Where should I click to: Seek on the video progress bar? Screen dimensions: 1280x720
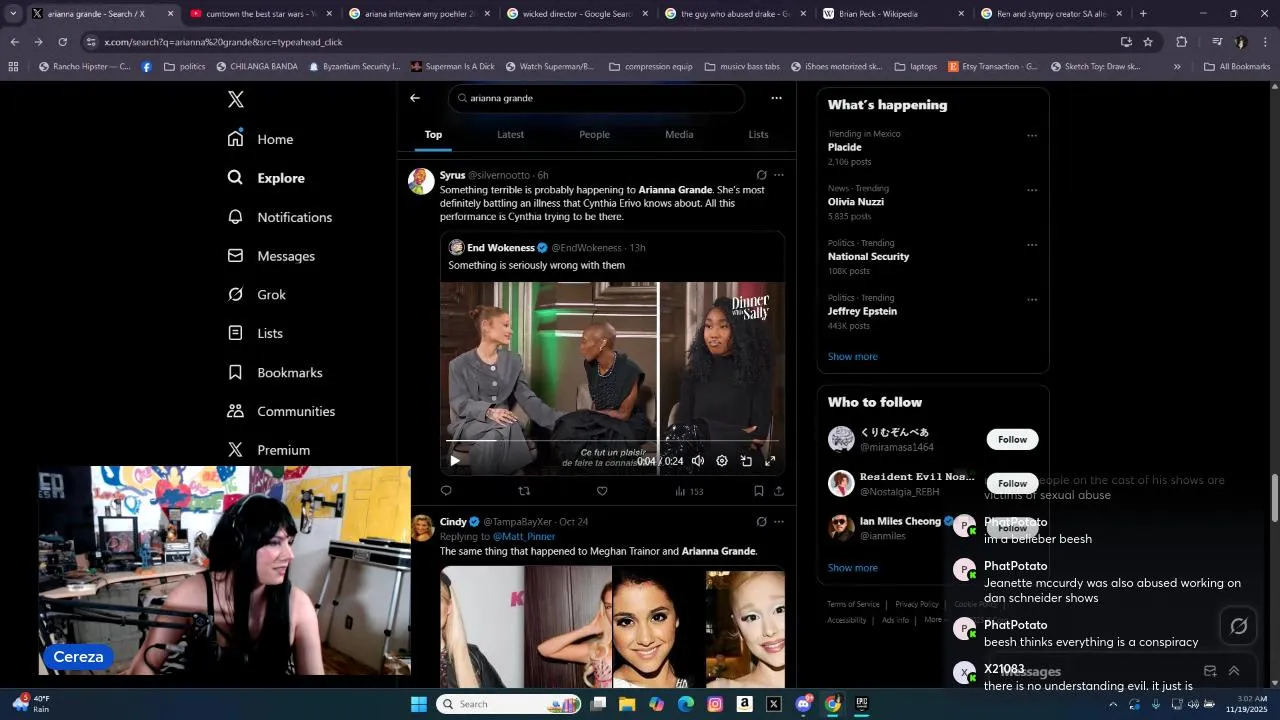612,441
